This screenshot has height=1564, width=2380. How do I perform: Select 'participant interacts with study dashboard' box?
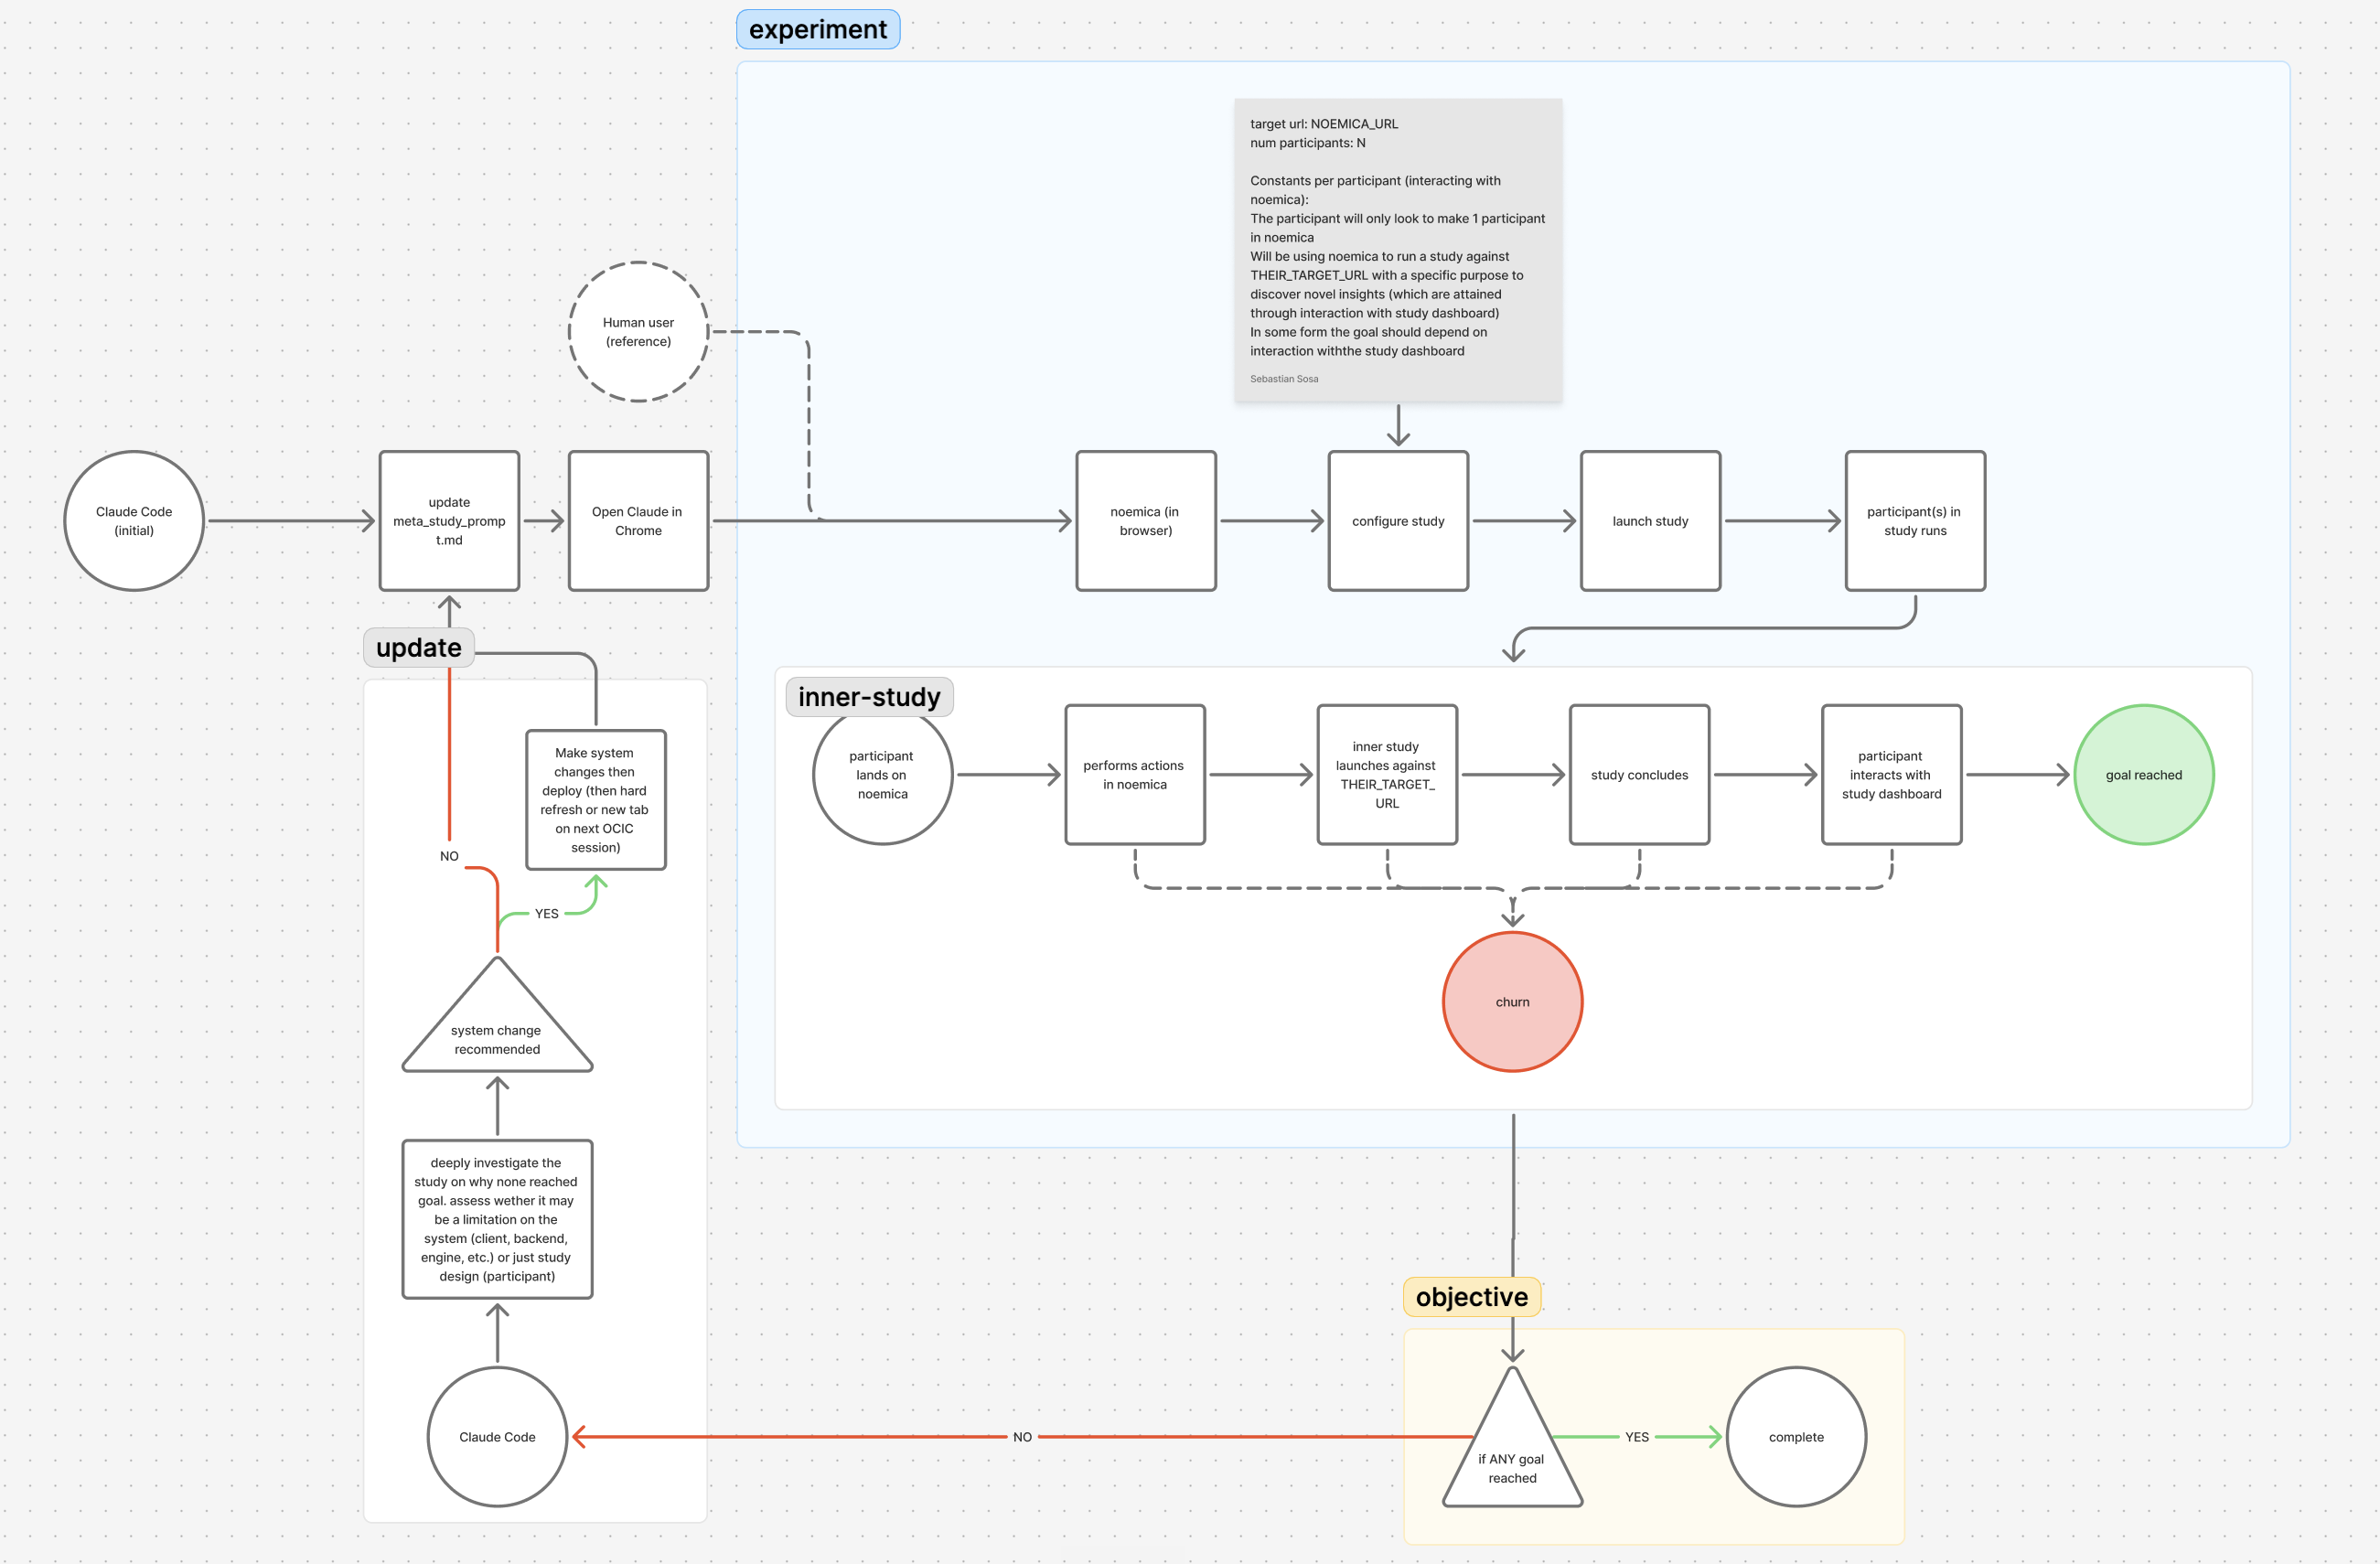click(x=1891, y=775)
